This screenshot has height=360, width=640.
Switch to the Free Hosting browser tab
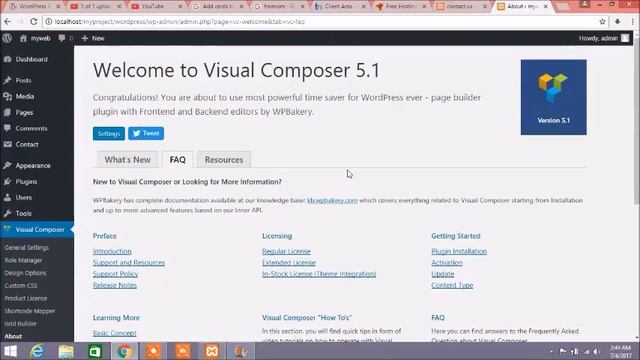pyautogui.click(x=400, y=7)
